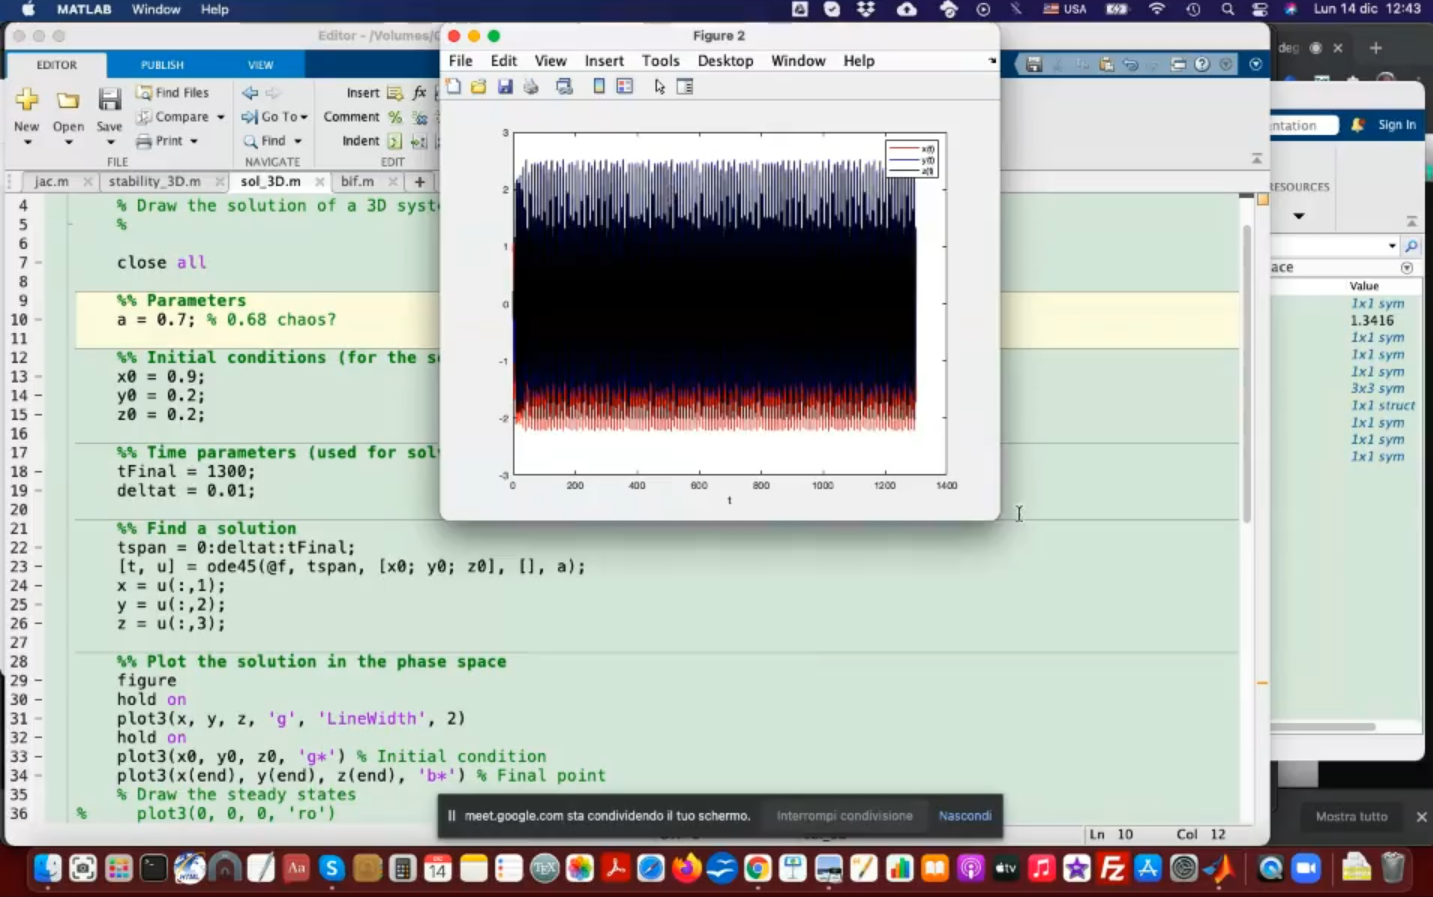Click the Print Figure printer icon
The width and height of the screenshot is (1433, 897).
tap(531, 87)
